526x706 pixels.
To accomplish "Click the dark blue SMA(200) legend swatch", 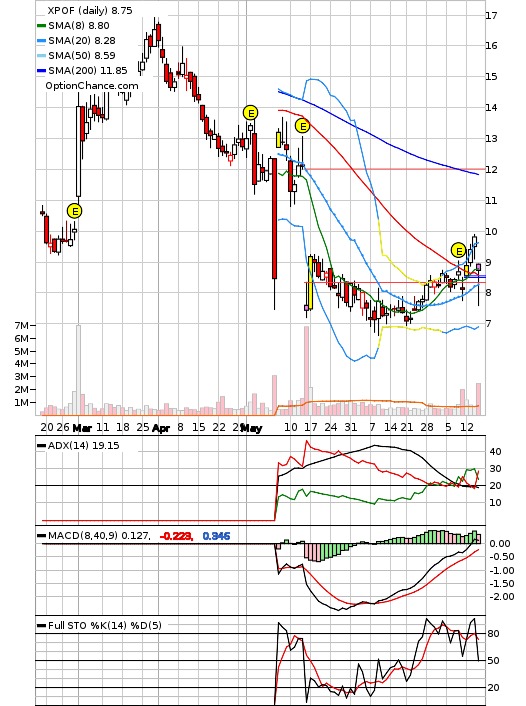I will point(41,71).
